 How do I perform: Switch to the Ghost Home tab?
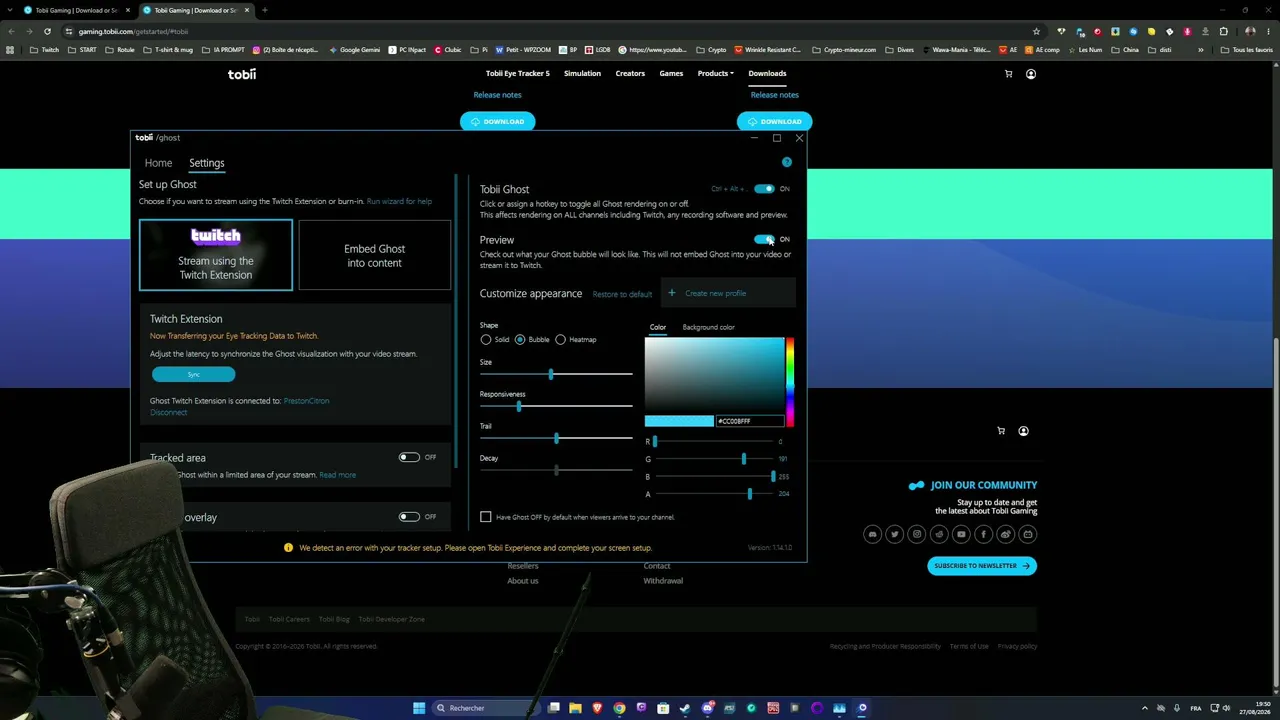(x=158, y=163)
